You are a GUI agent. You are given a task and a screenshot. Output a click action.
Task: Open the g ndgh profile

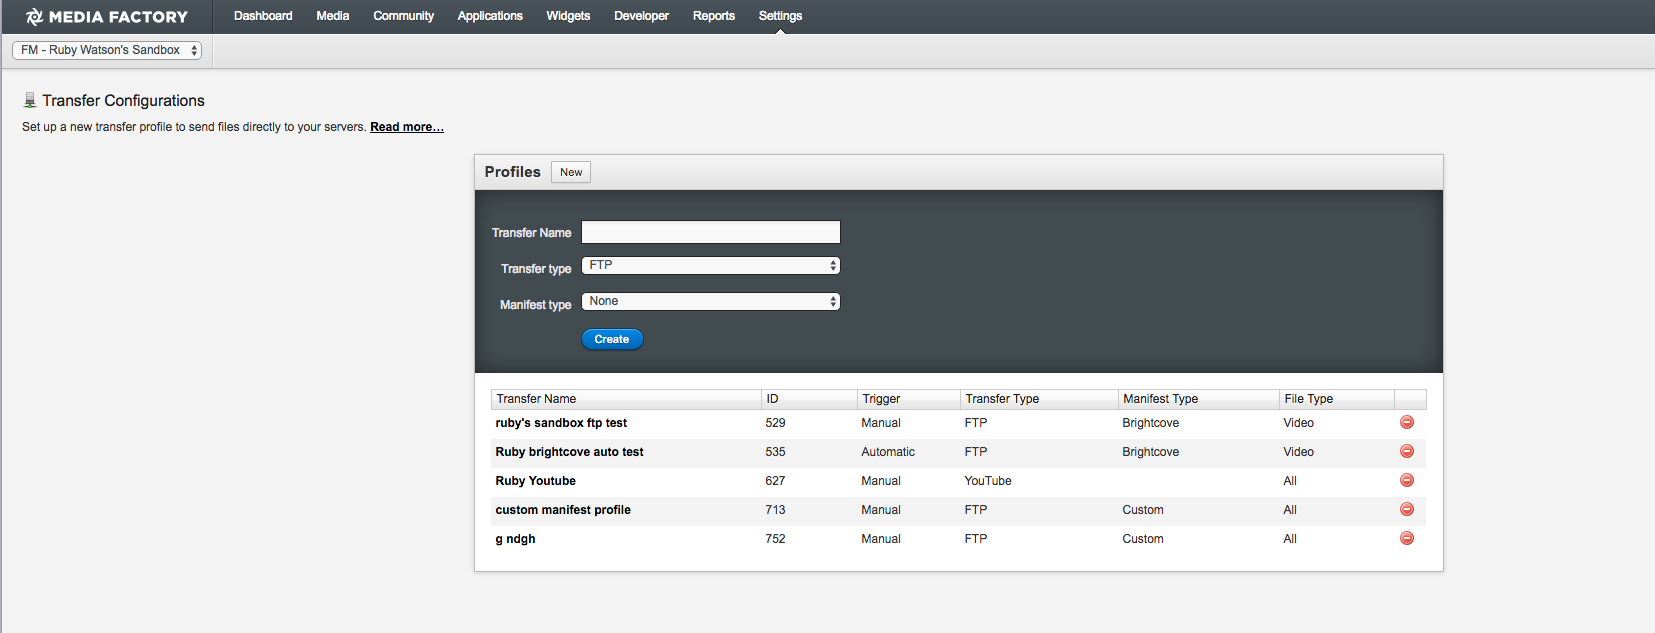(x=515, y=539)
